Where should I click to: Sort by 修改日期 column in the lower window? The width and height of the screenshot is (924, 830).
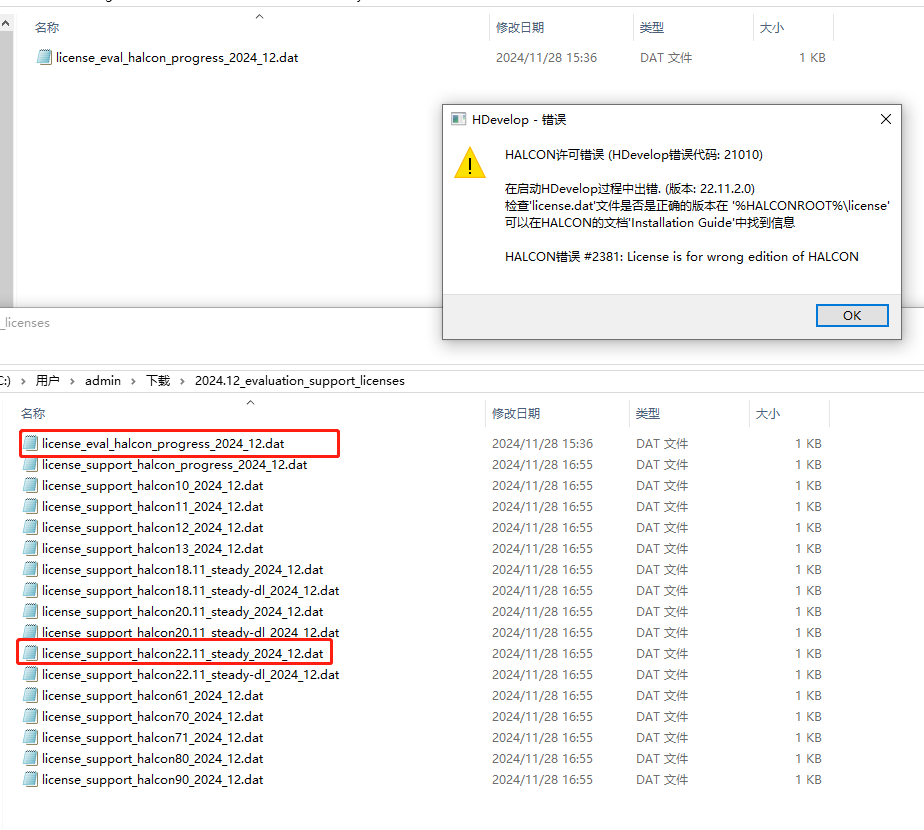516,413
